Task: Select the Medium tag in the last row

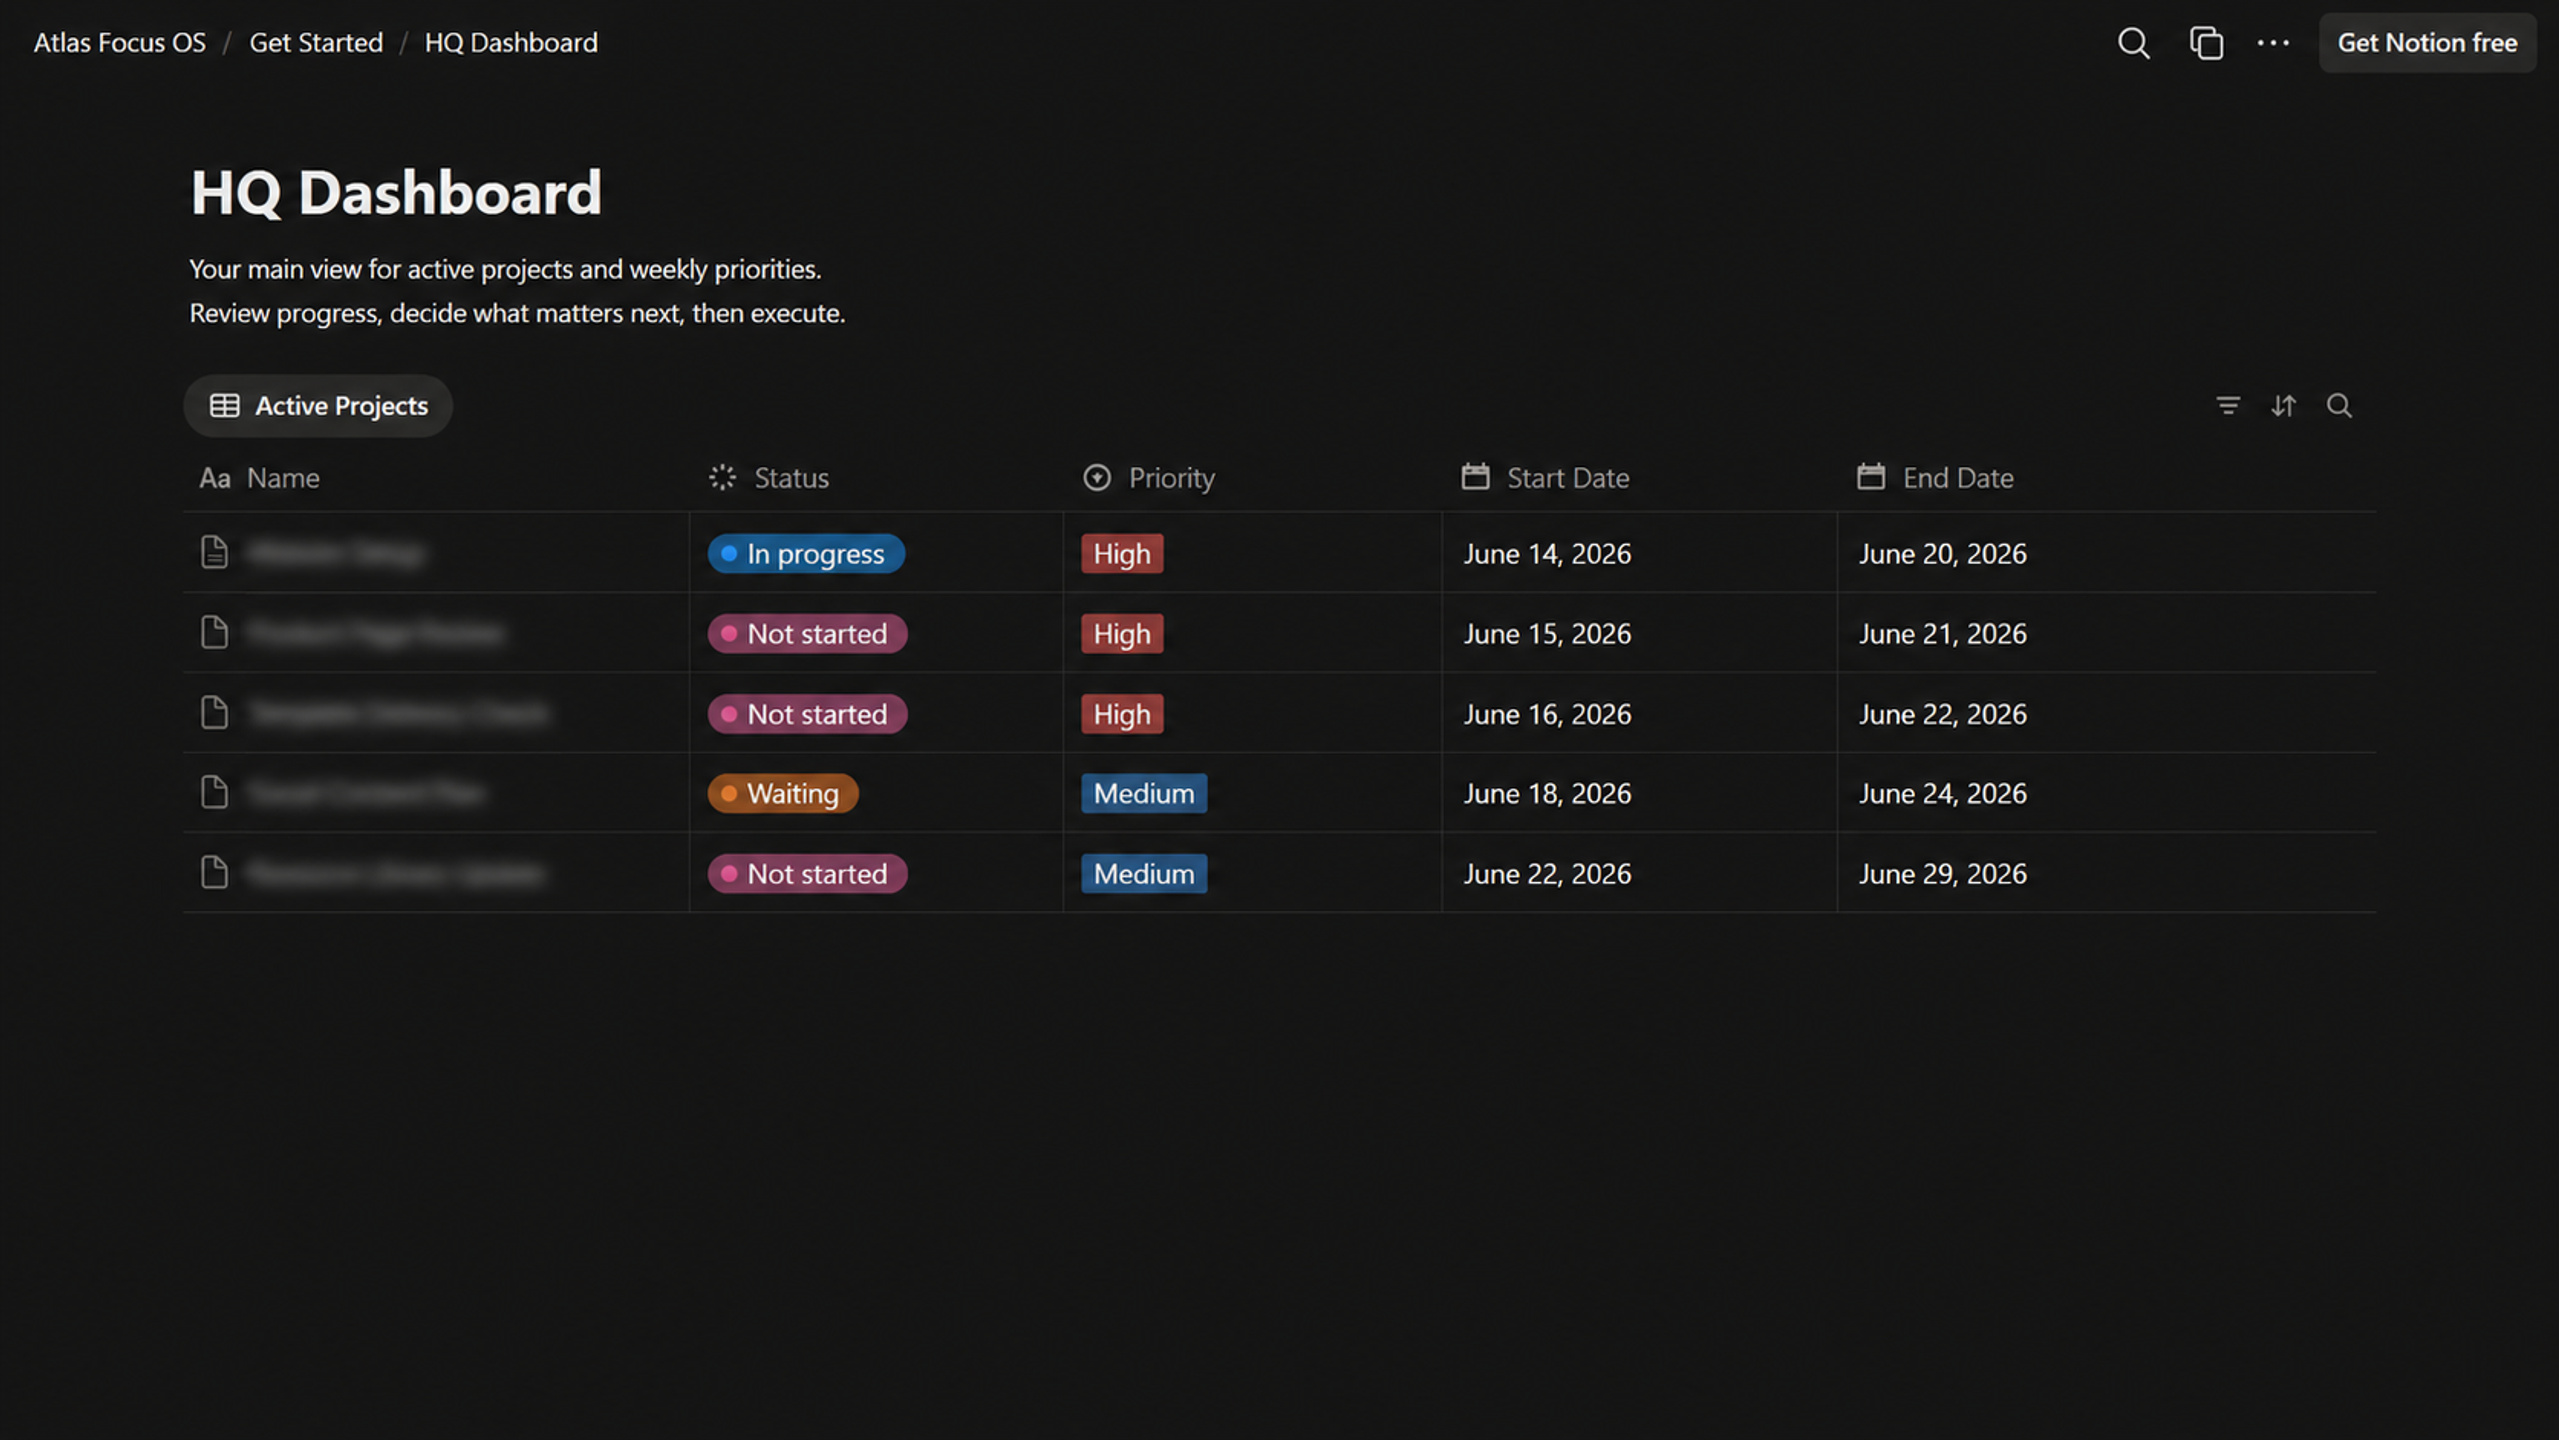Action: pos(1144,873)
